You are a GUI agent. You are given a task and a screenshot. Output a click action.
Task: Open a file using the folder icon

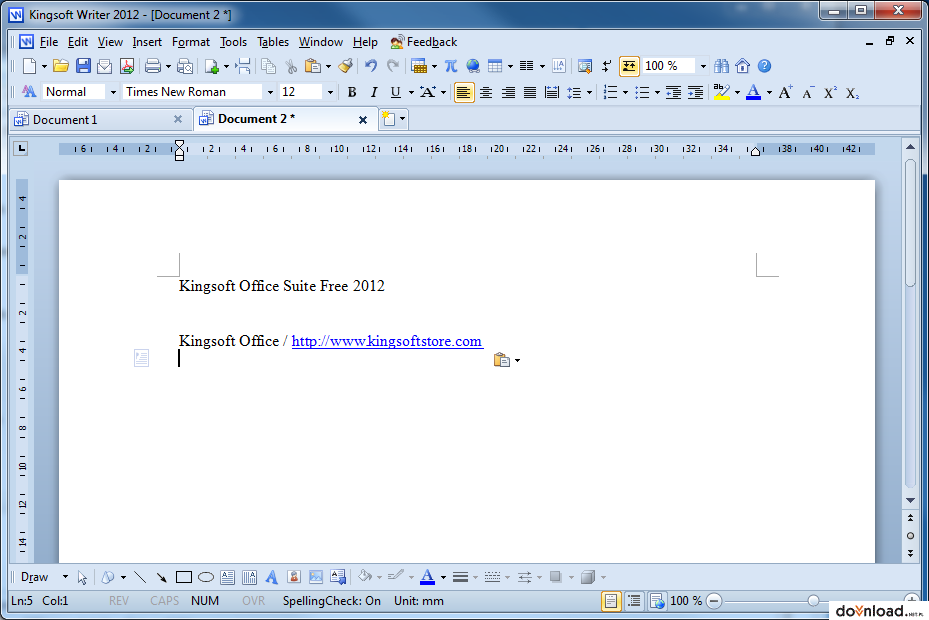click(x=60, y=66)
